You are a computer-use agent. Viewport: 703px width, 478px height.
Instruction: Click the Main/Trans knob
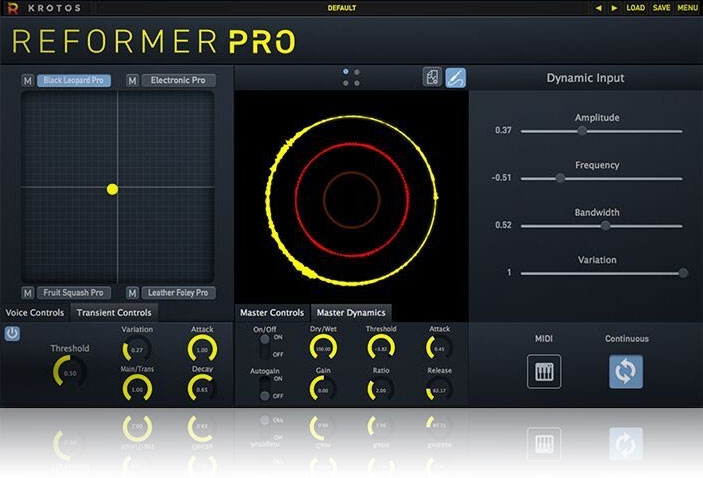click(137, 389)
